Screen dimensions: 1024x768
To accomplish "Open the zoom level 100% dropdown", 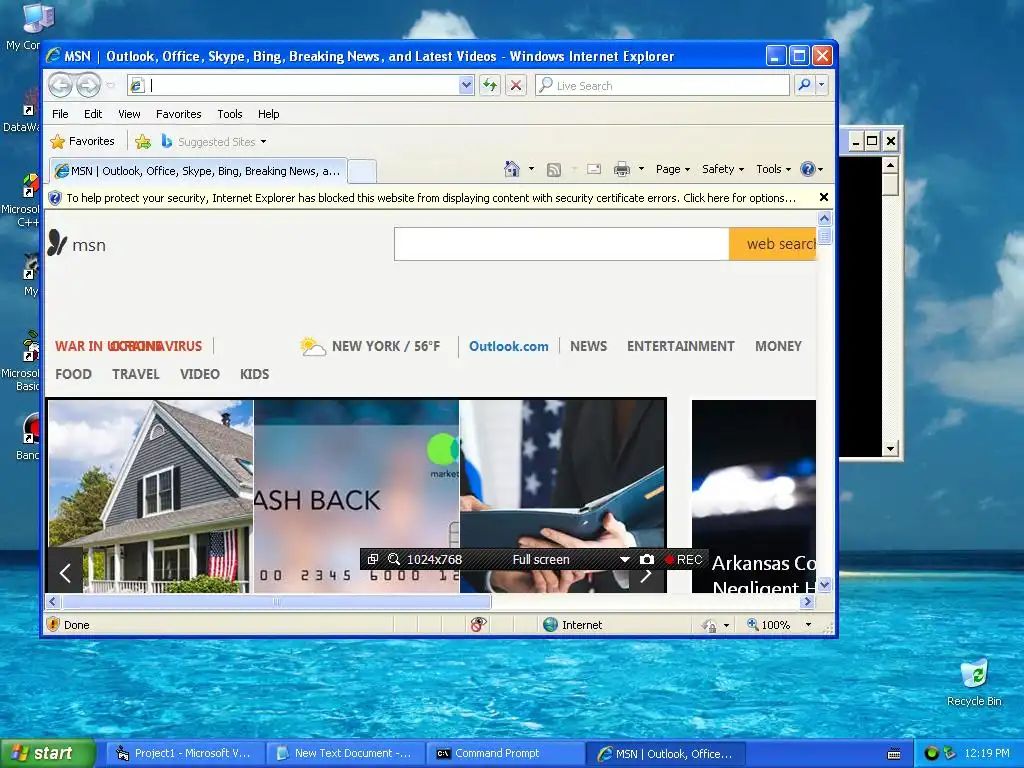I will click(x=808, y=625).
